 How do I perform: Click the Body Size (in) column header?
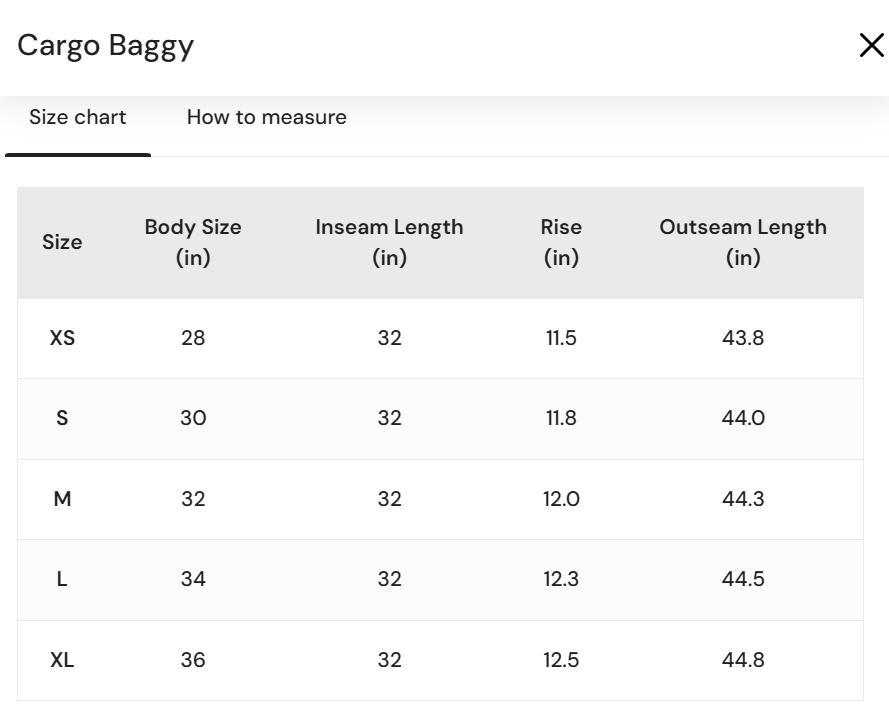coord(193,242)
